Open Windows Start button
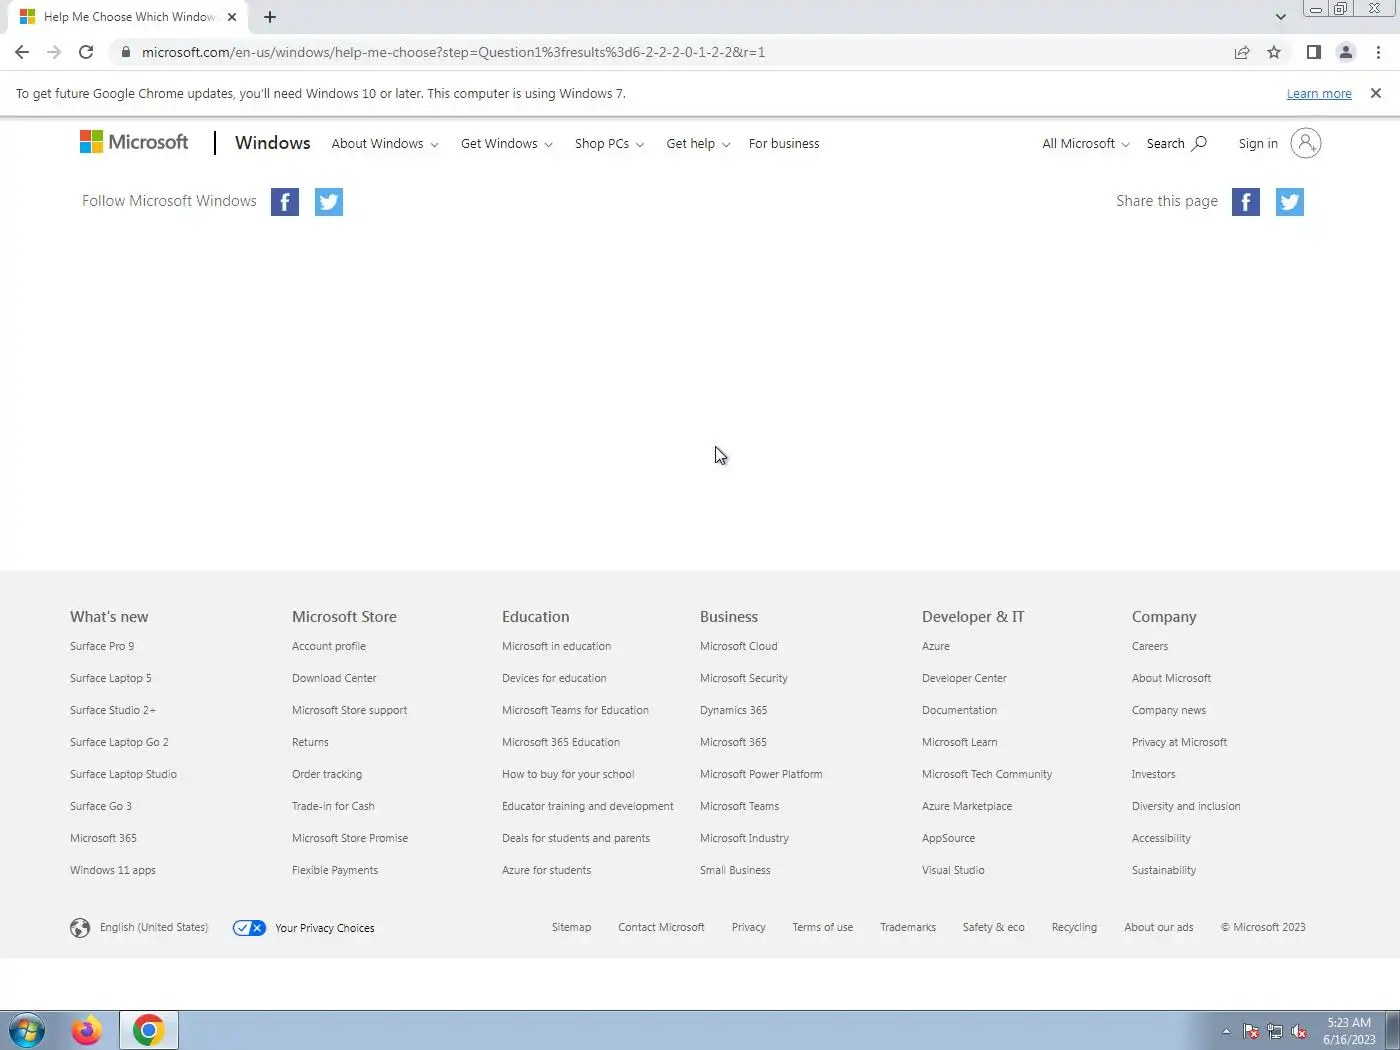This screenshot has width=1400, height=1050. click(27, 1030)
